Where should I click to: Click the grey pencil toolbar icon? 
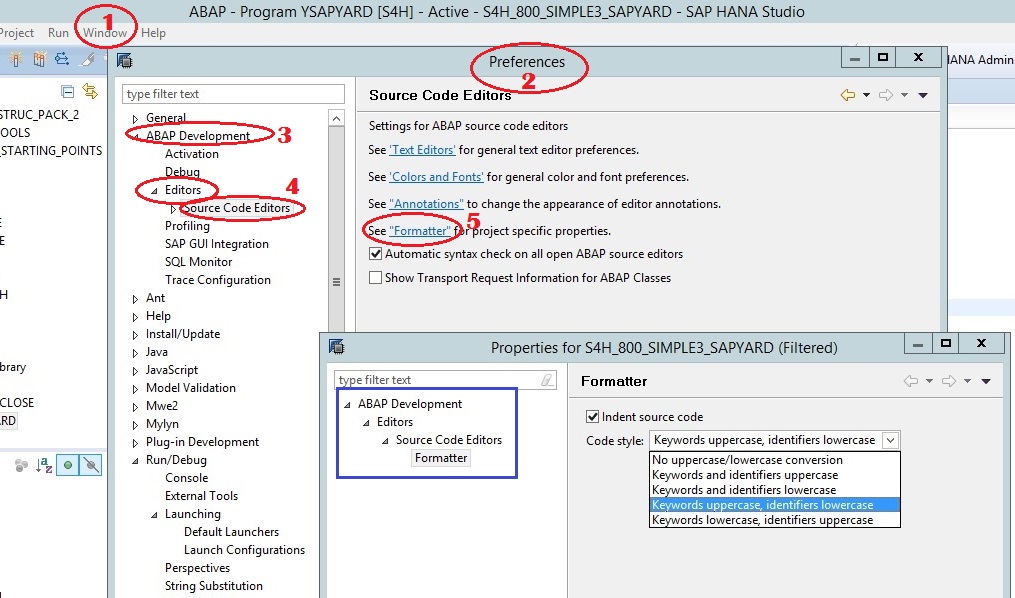point(86,60)
